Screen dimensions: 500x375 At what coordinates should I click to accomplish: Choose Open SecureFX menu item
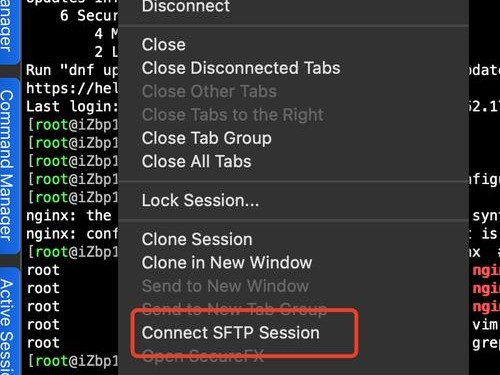(x=203, y=356)
